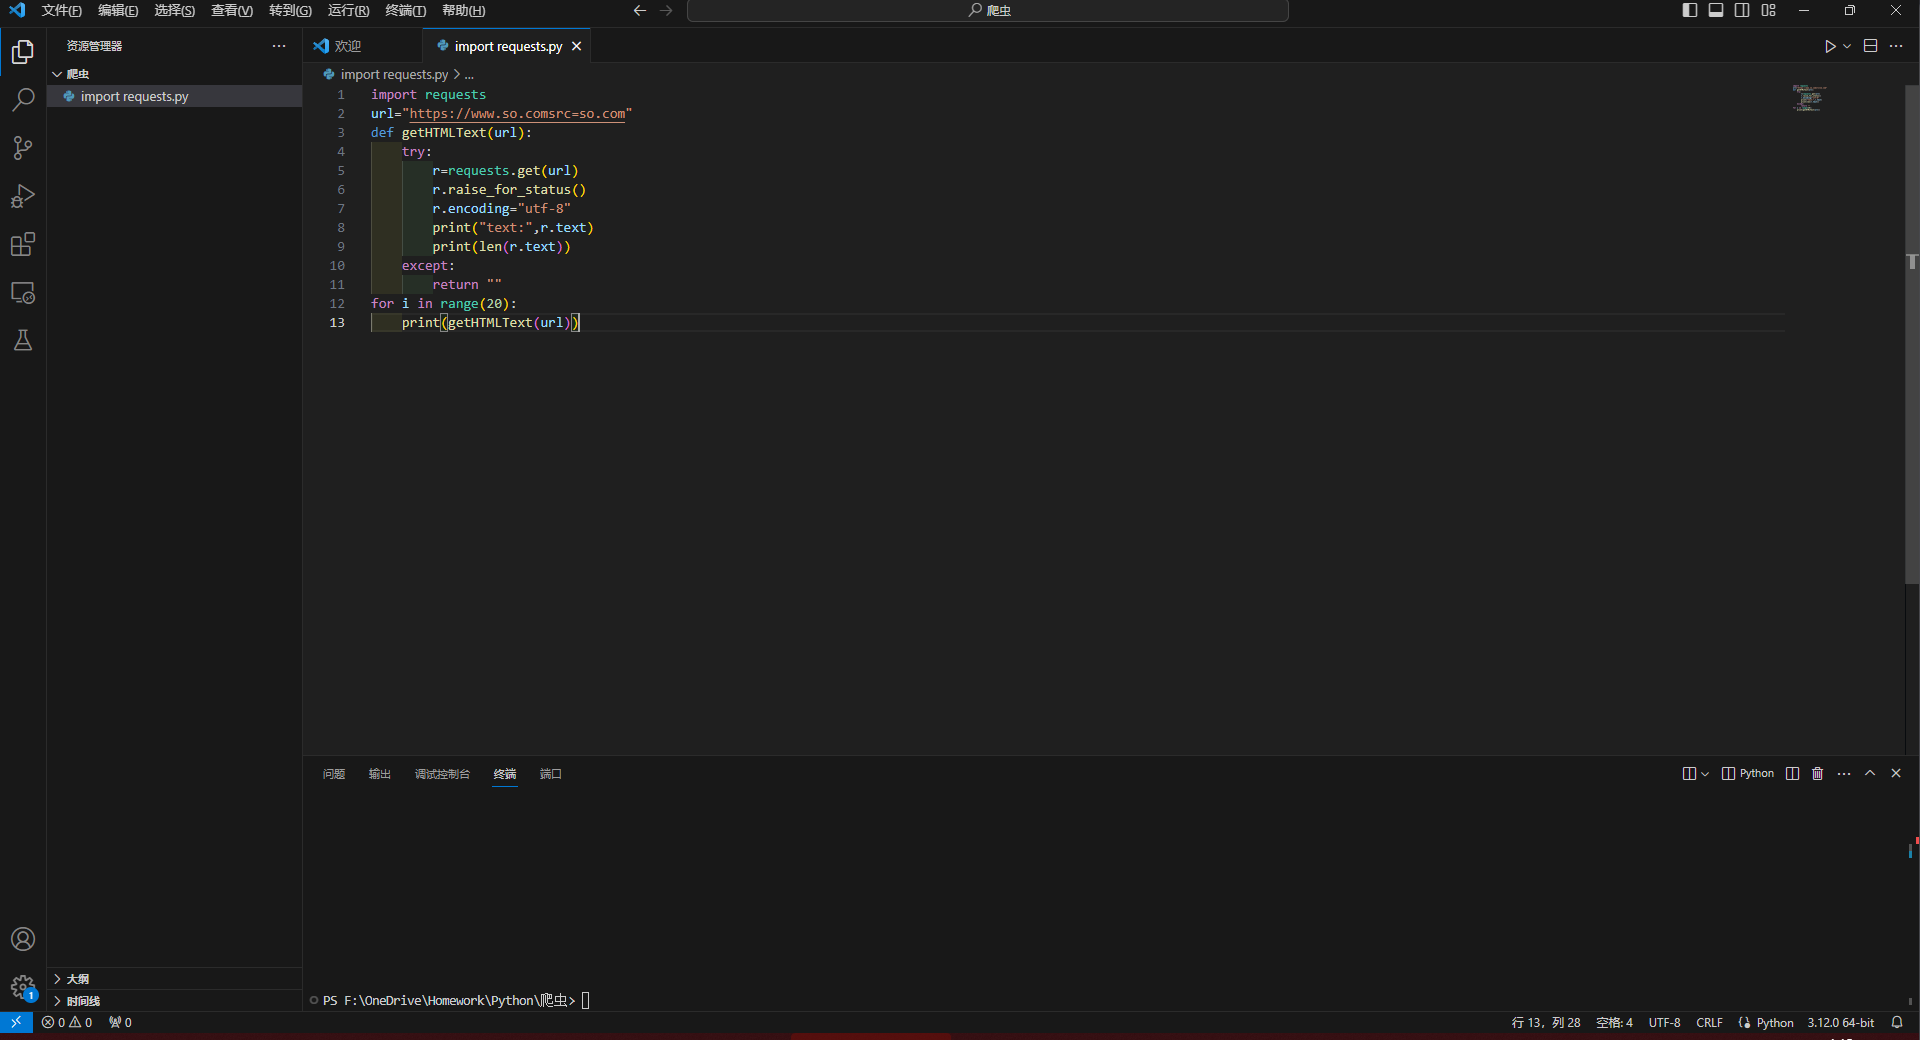This screenshot has height=1040, width=1920.
Task: Open Explorer Views and More Actions ellipsis
Action: click(x=279, y=46)
